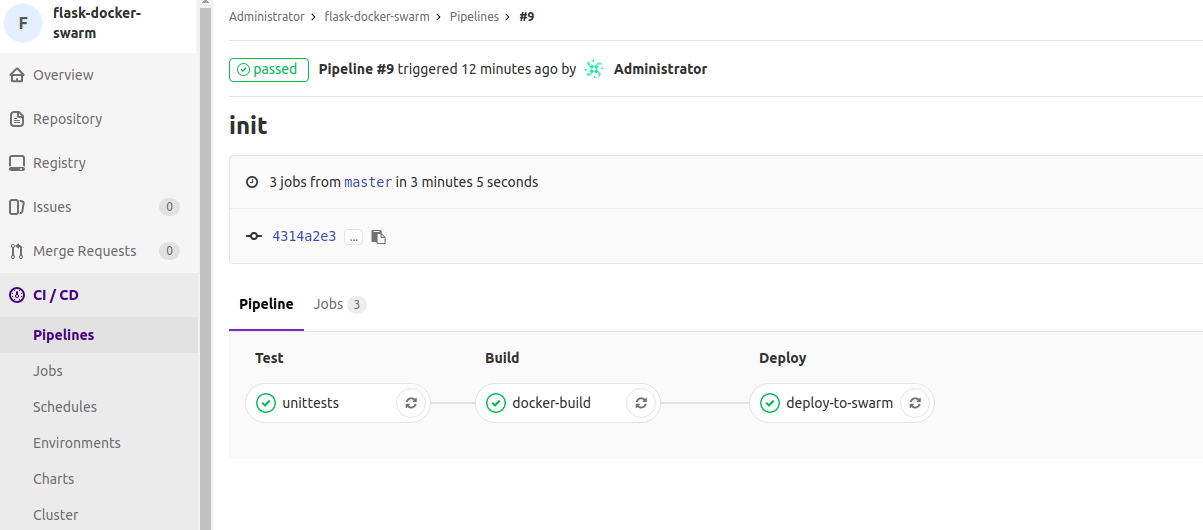Screen dimensions: 1203x530
Task: Copy commit SHA to clipboard
Action: (x=378, y=237)
